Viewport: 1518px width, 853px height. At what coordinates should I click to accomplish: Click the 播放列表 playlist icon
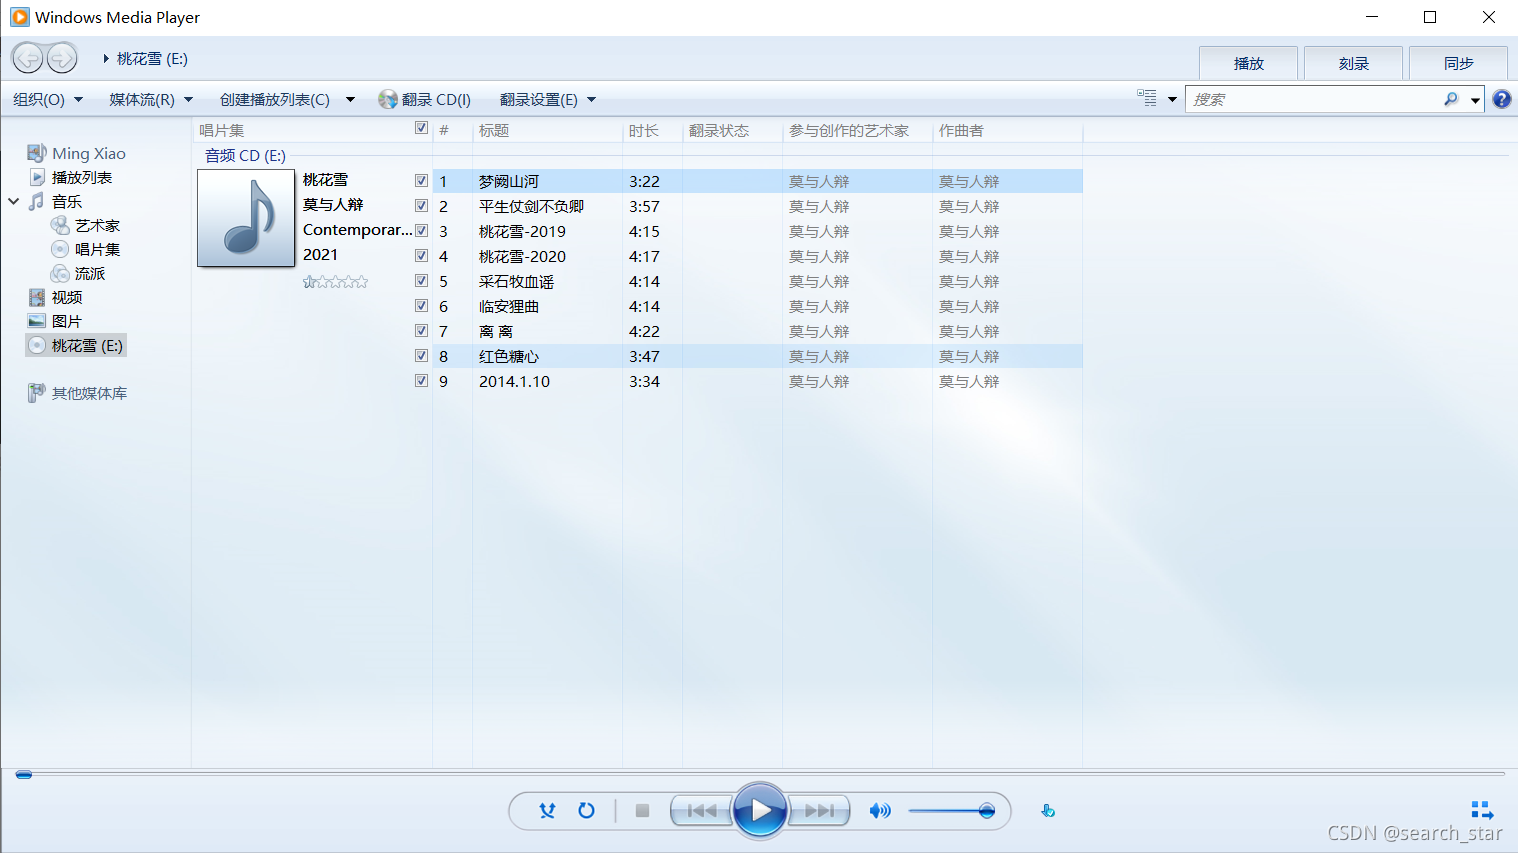tap(37, 177)
